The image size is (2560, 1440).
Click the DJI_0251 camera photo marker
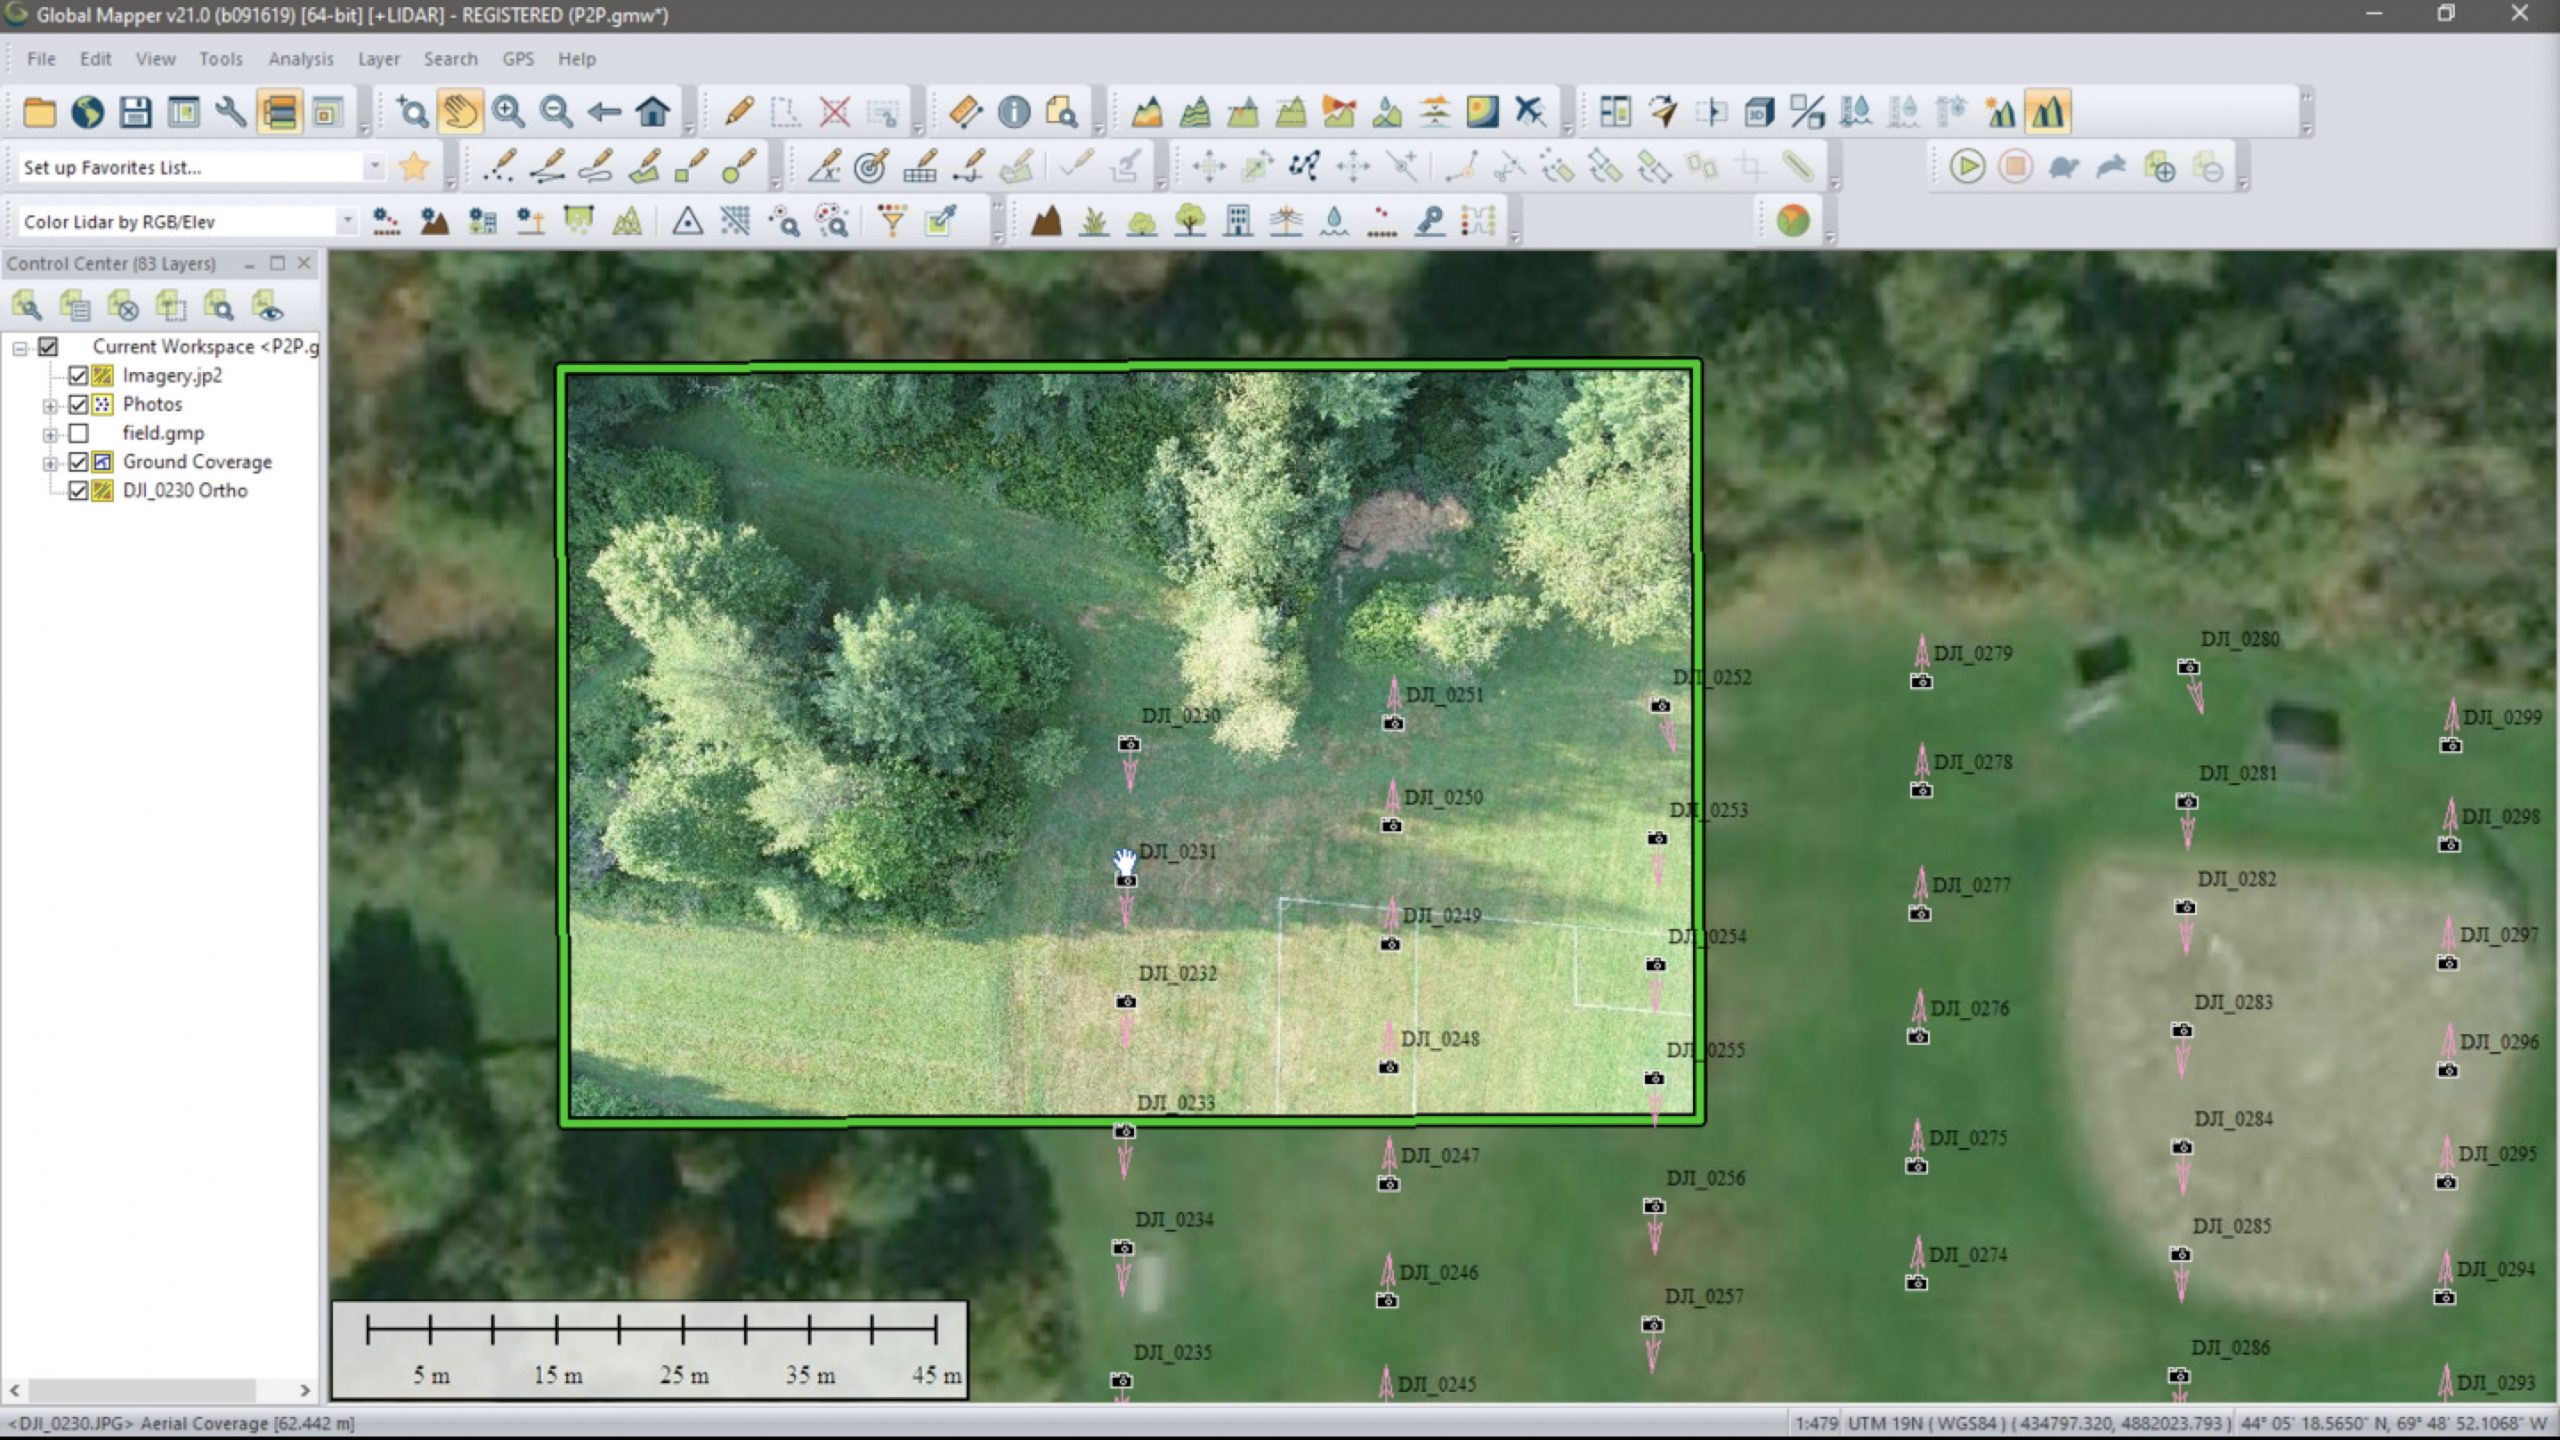(1393, 723)
